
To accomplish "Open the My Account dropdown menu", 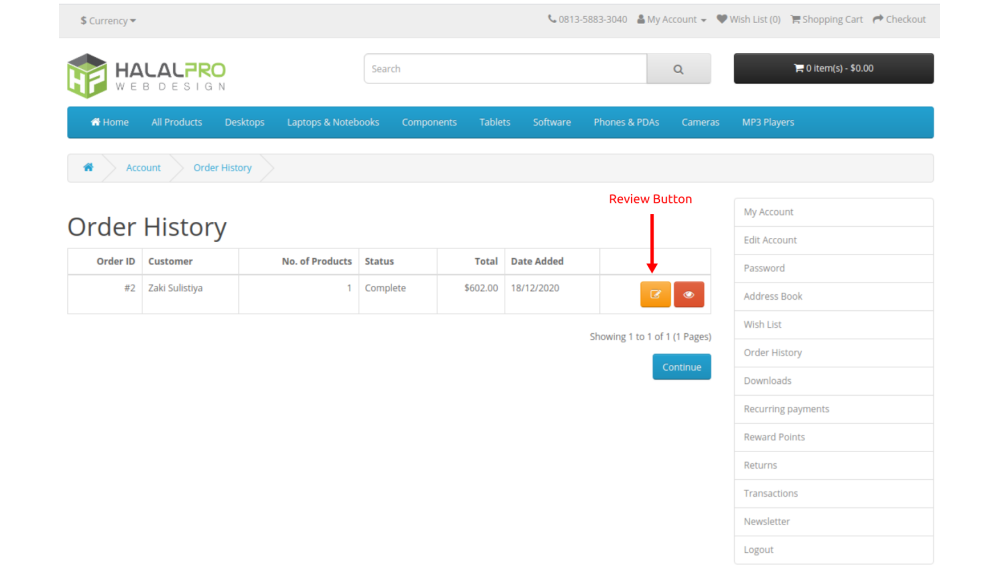I will [672, 19].
